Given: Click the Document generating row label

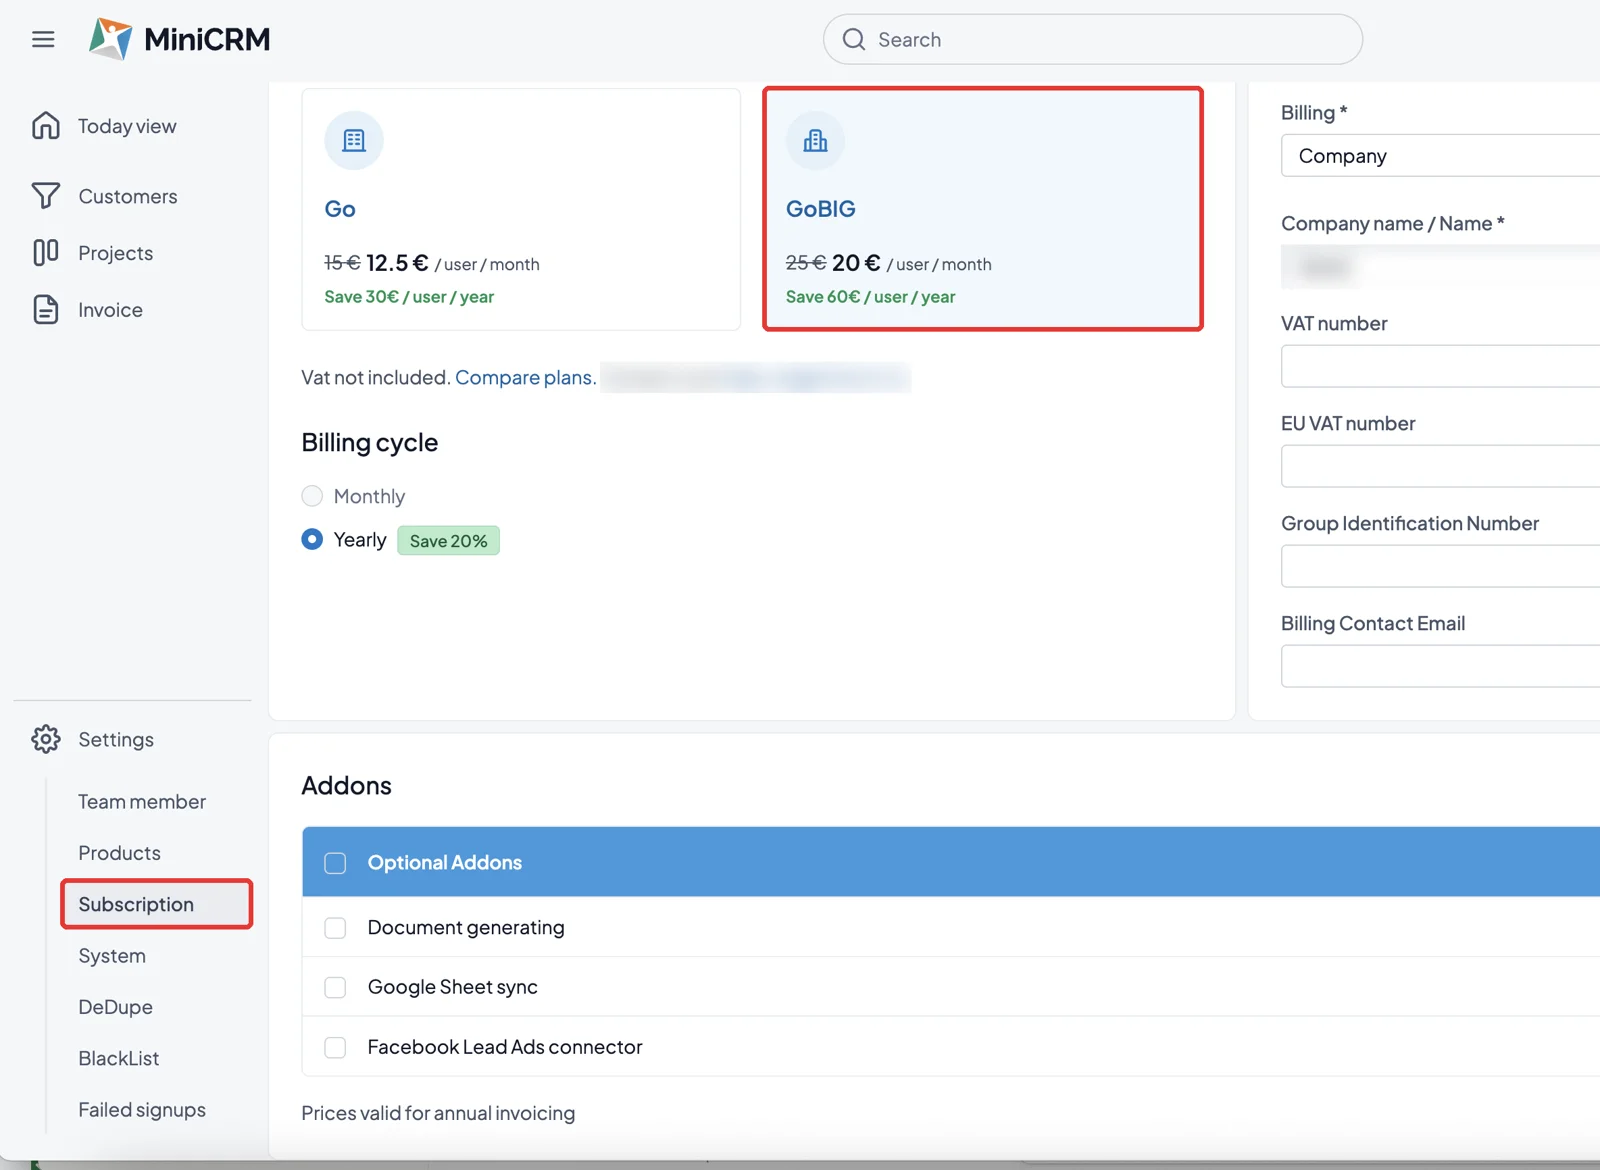Looking at the screenshot, I should tap(466, 927).
